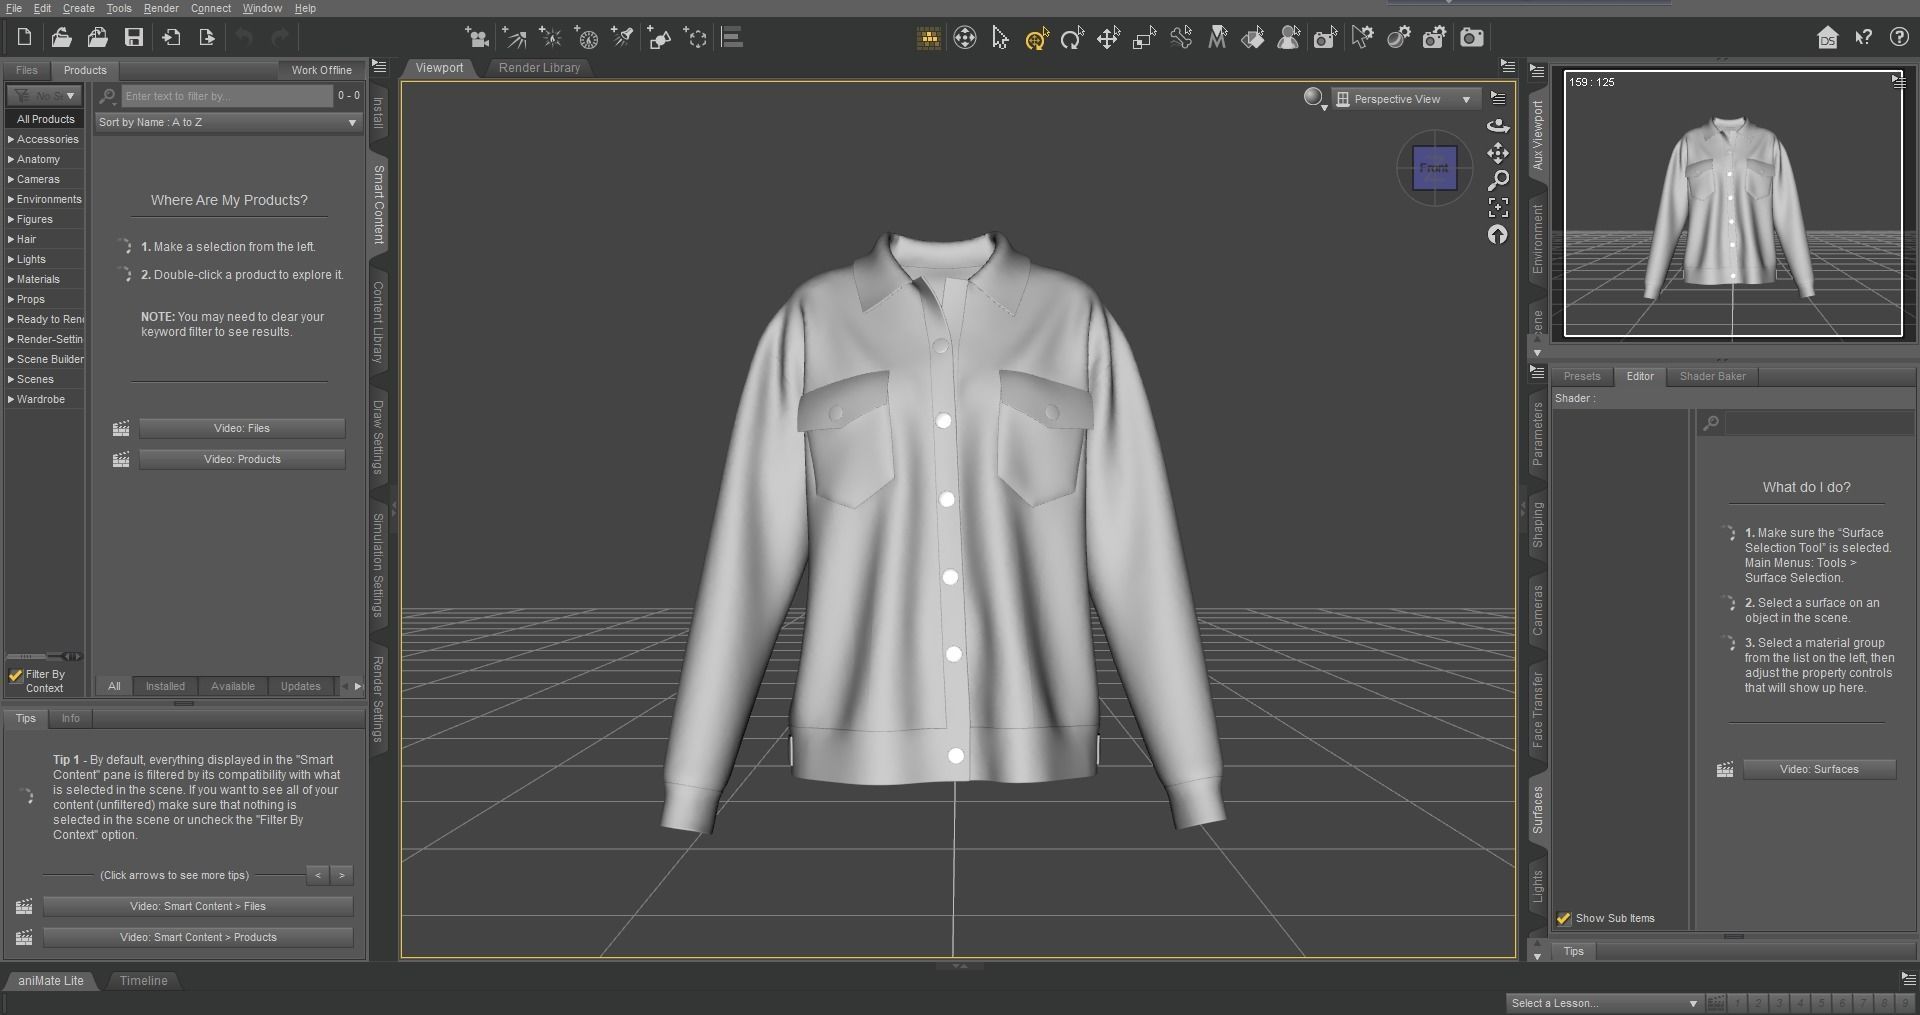Toggle Show Sub Items checkbox

(x=1564, y=918)
